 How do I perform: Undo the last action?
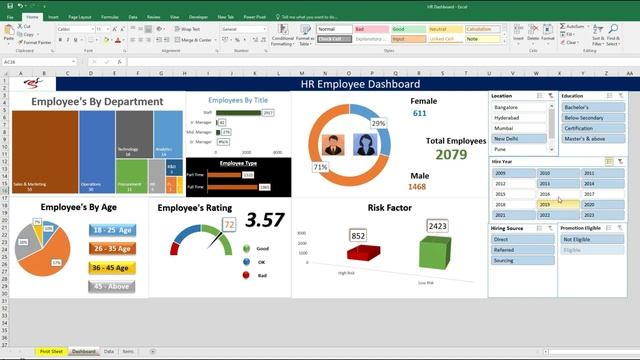click(20, 6)
